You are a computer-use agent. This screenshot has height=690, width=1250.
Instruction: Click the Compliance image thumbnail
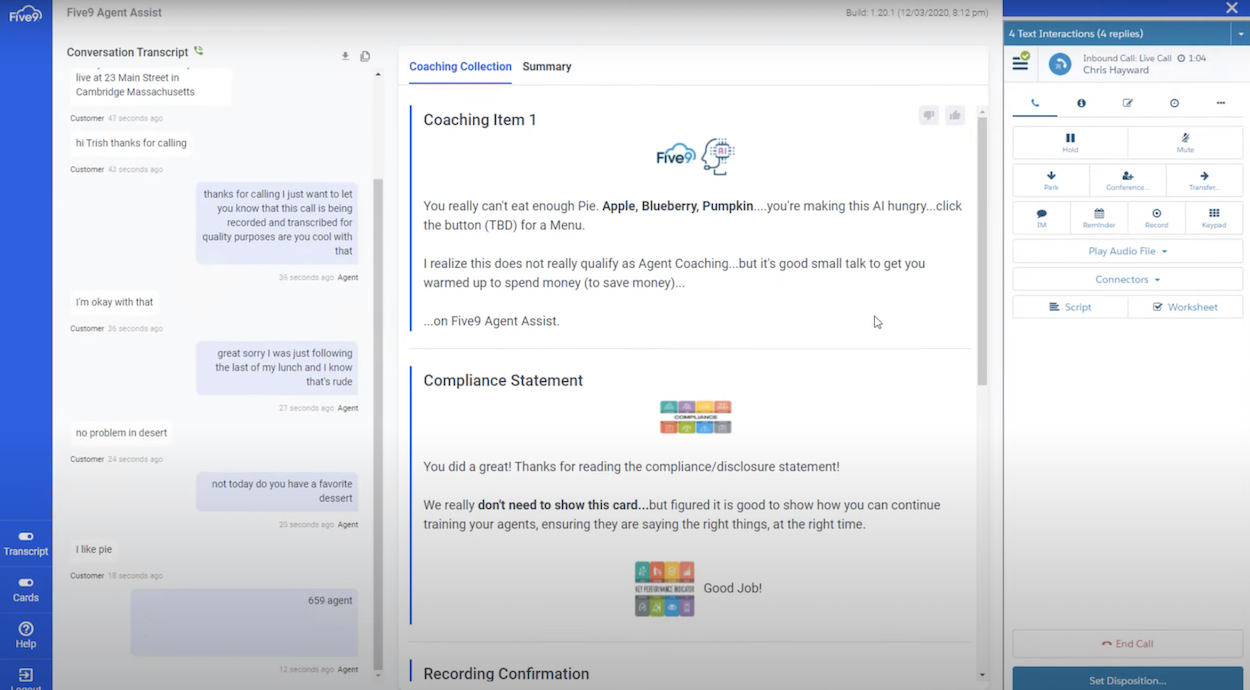click(695, 417)
